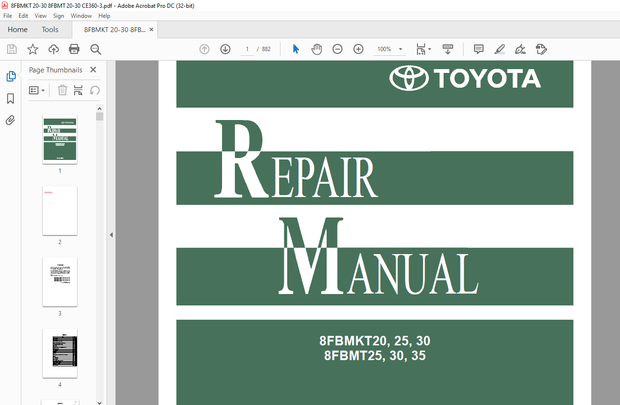The width and height of the screenshot is (620, 405).
Task: Open the Help menu
Action: pyautogui.click(x=104, y=16)
